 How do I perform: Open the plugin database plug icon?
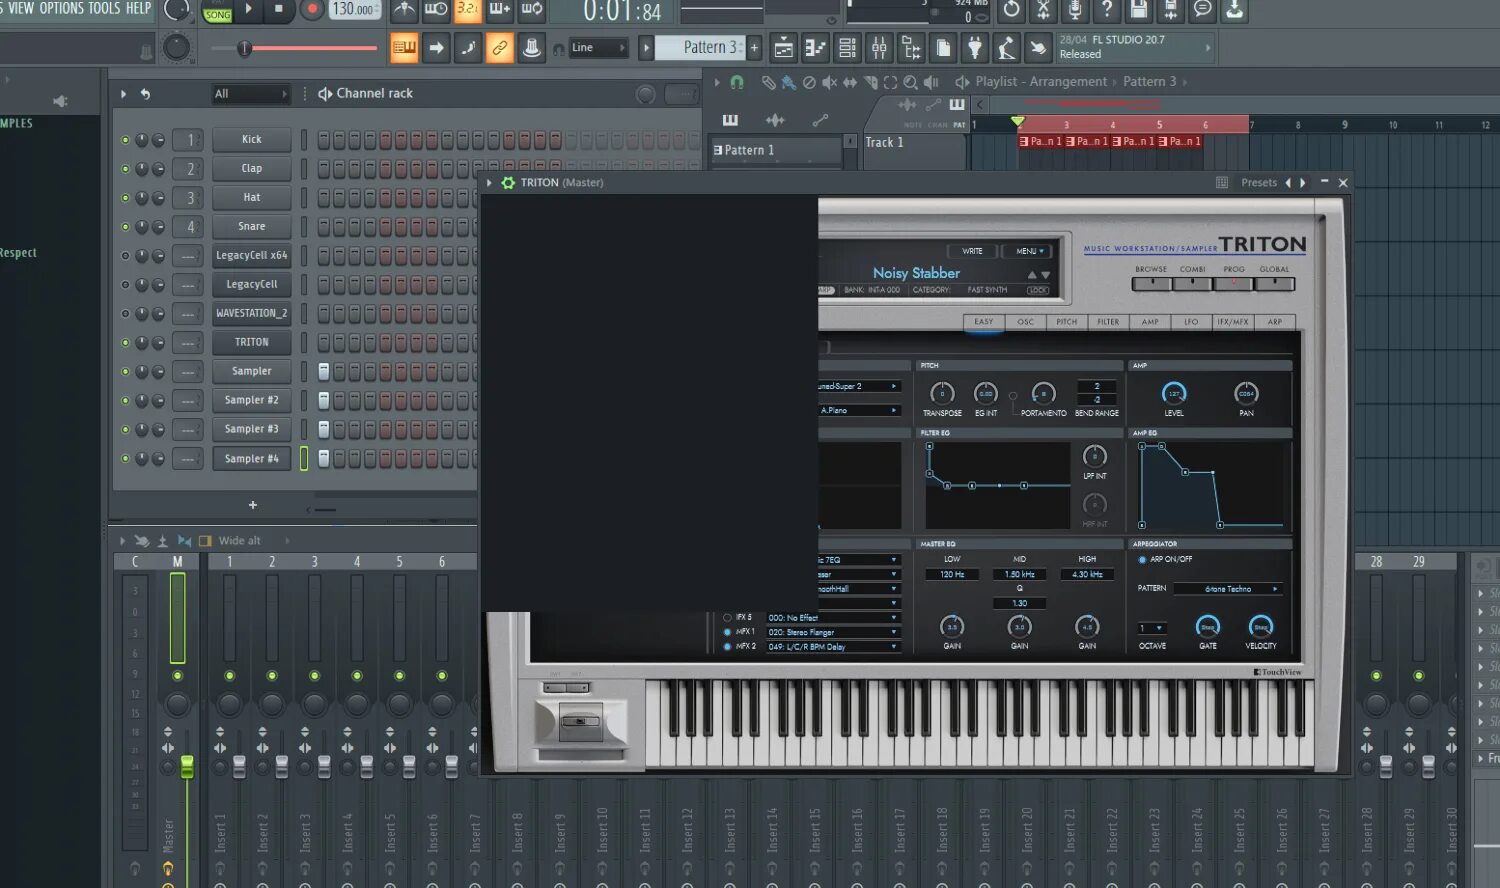click(975, 47)
